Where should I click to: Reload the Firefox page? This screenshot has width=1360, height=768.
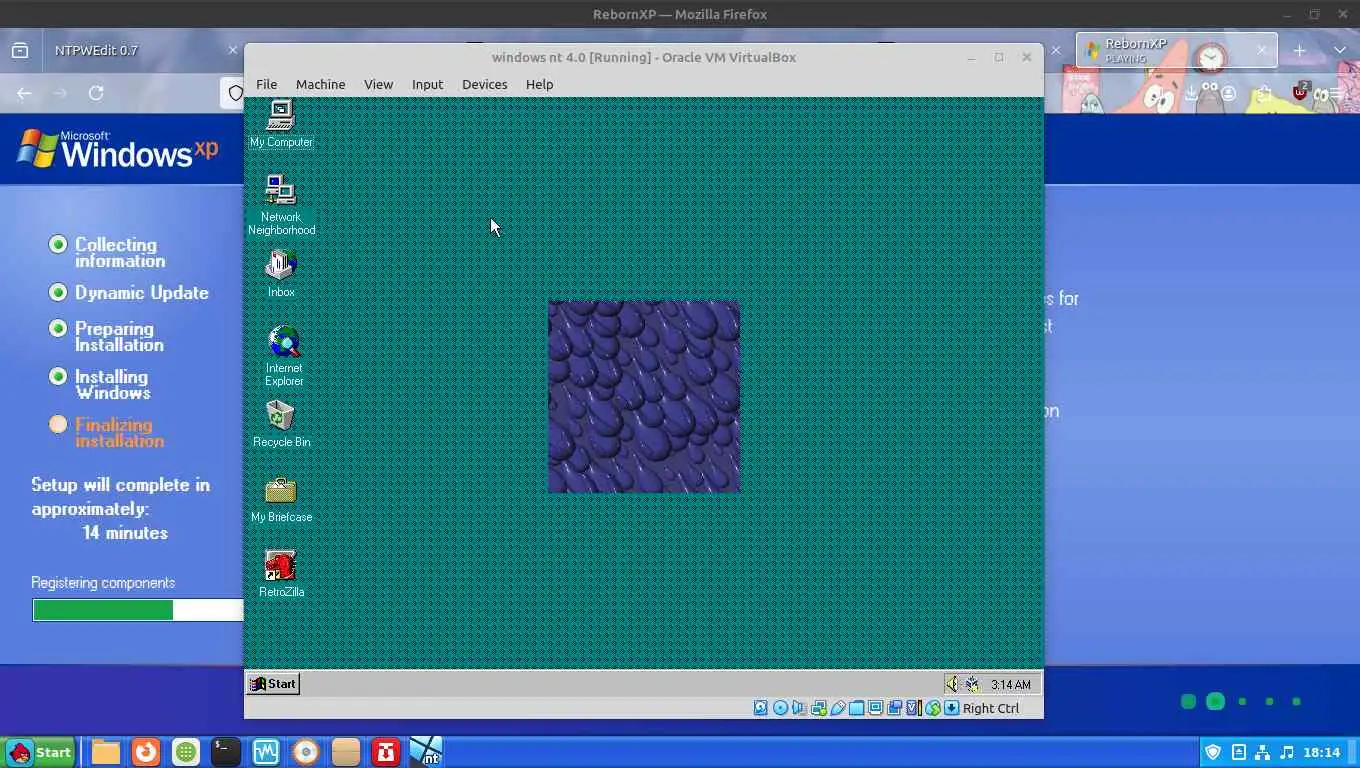96,93
